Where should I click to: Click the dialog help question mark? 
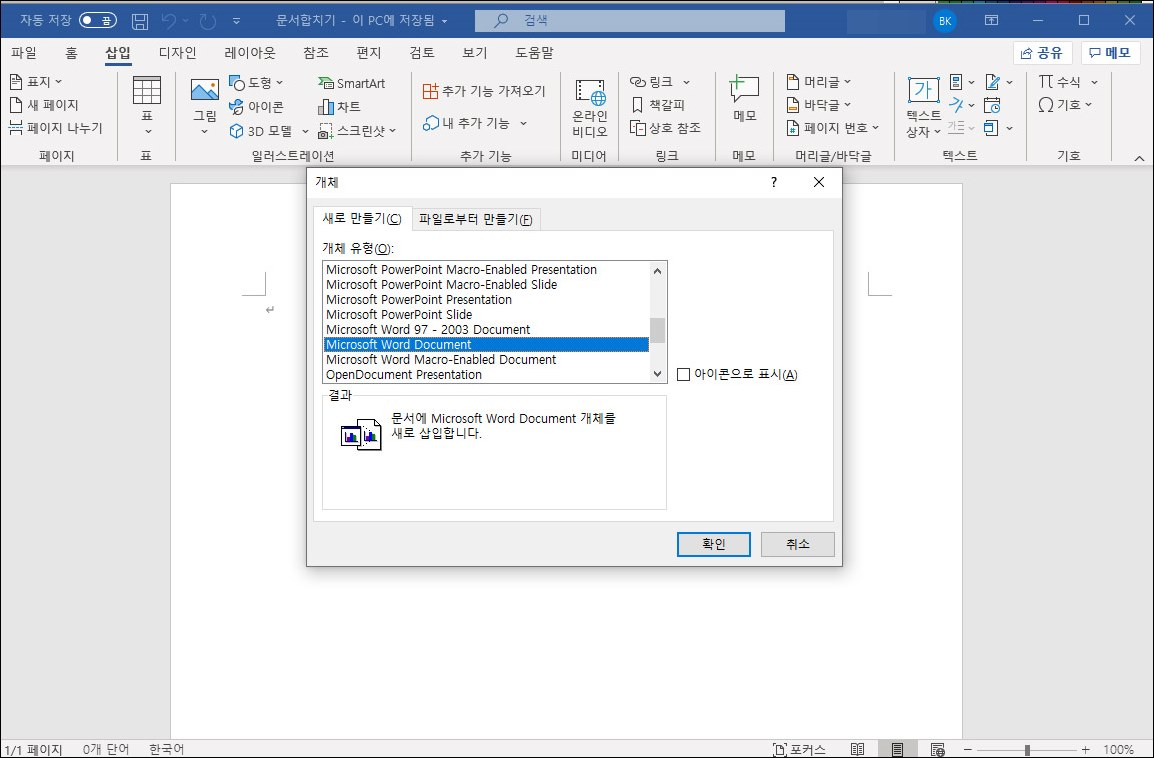coord(774,183)
